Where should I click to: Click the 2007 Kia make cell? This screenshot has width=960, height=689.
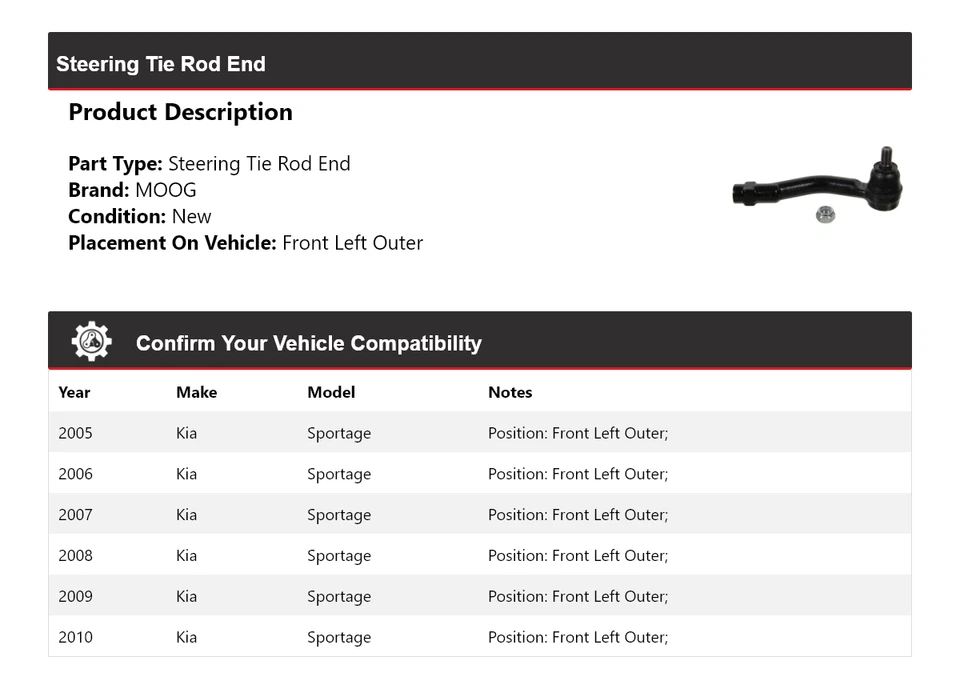(x=187, y=515)
